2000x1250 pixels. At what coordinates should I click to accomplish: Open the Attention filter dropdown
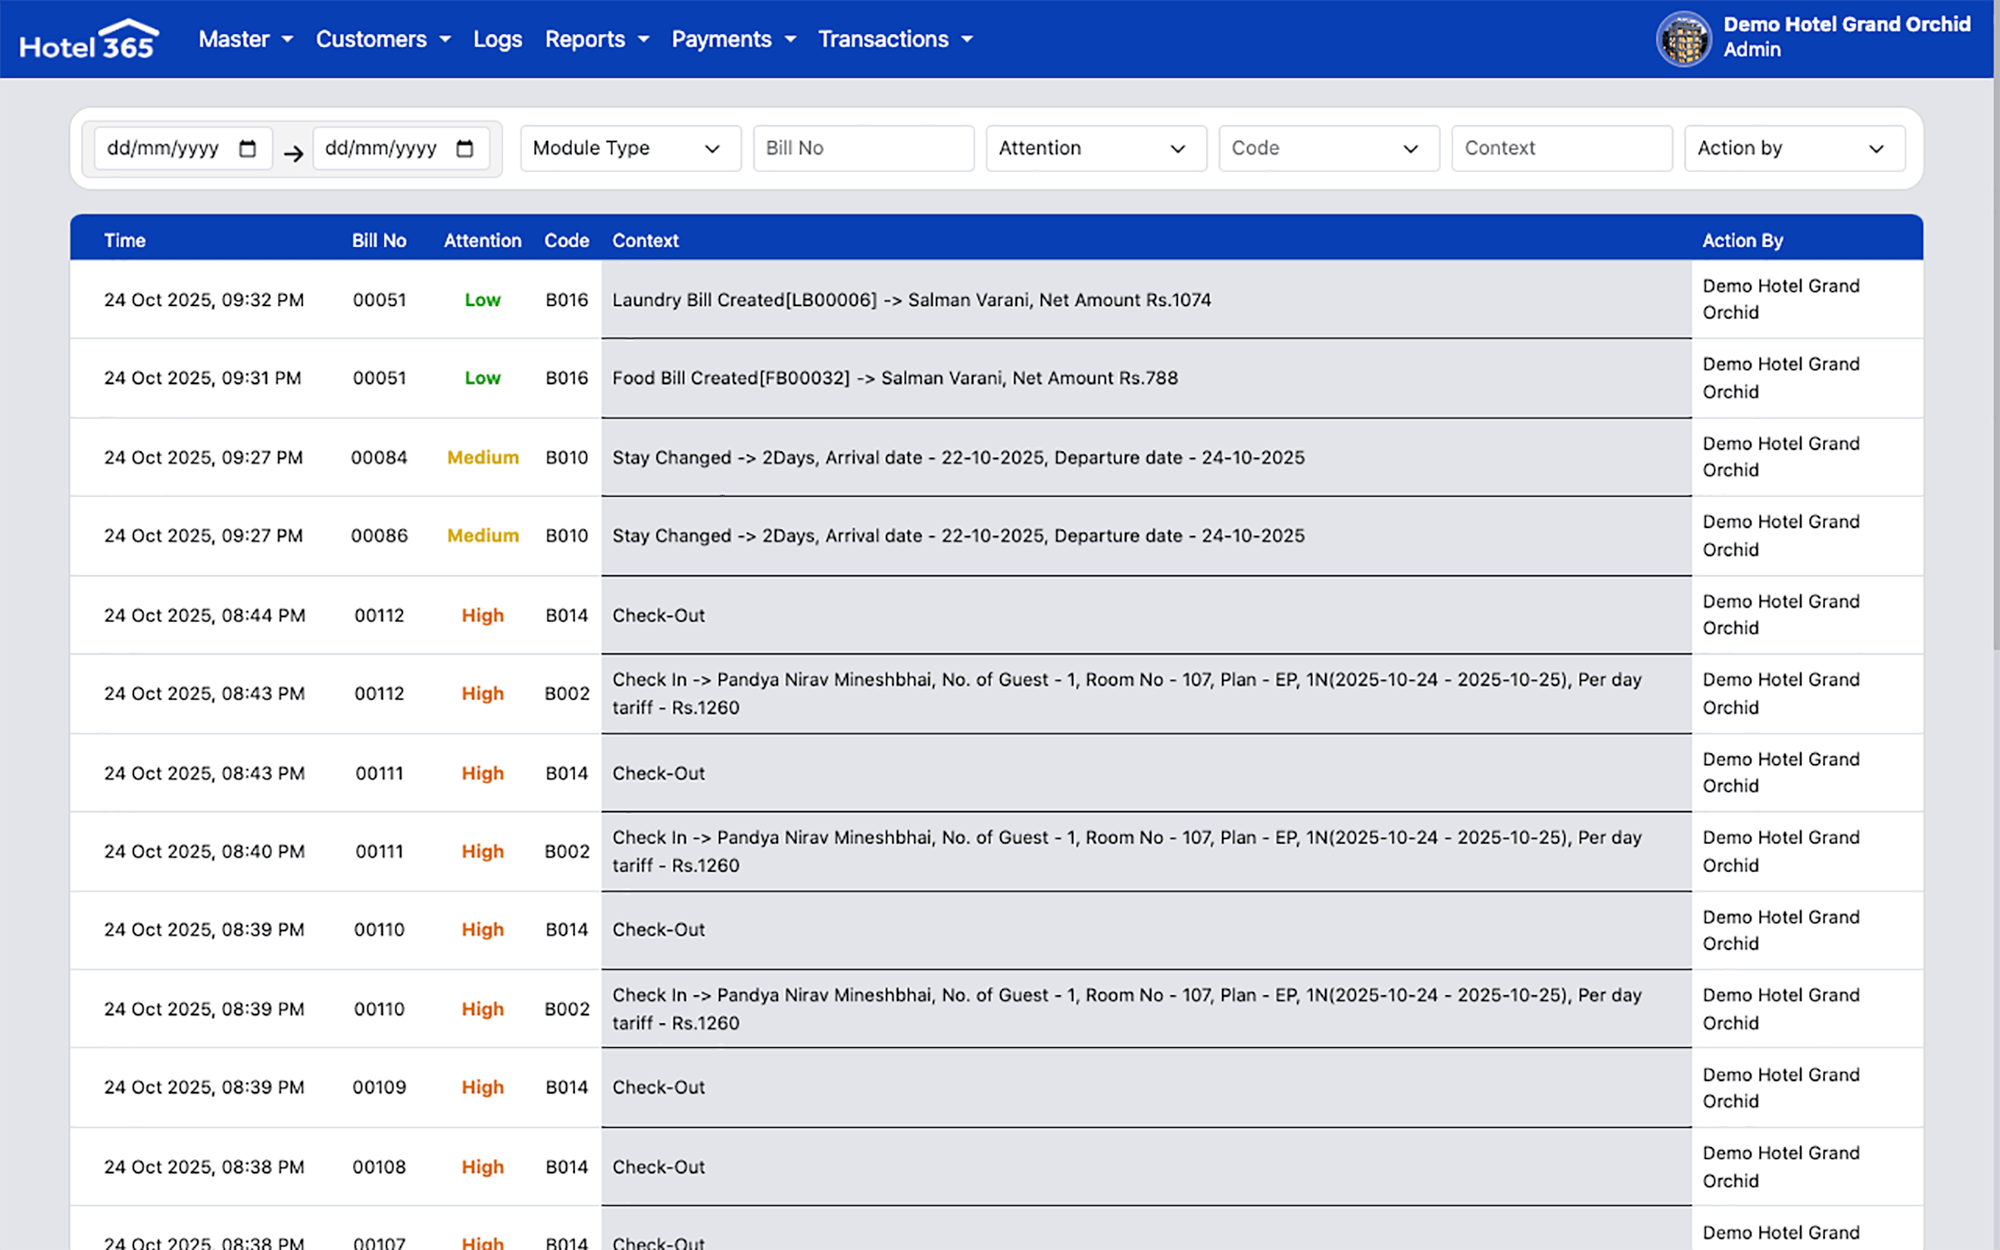[1095, 148]
